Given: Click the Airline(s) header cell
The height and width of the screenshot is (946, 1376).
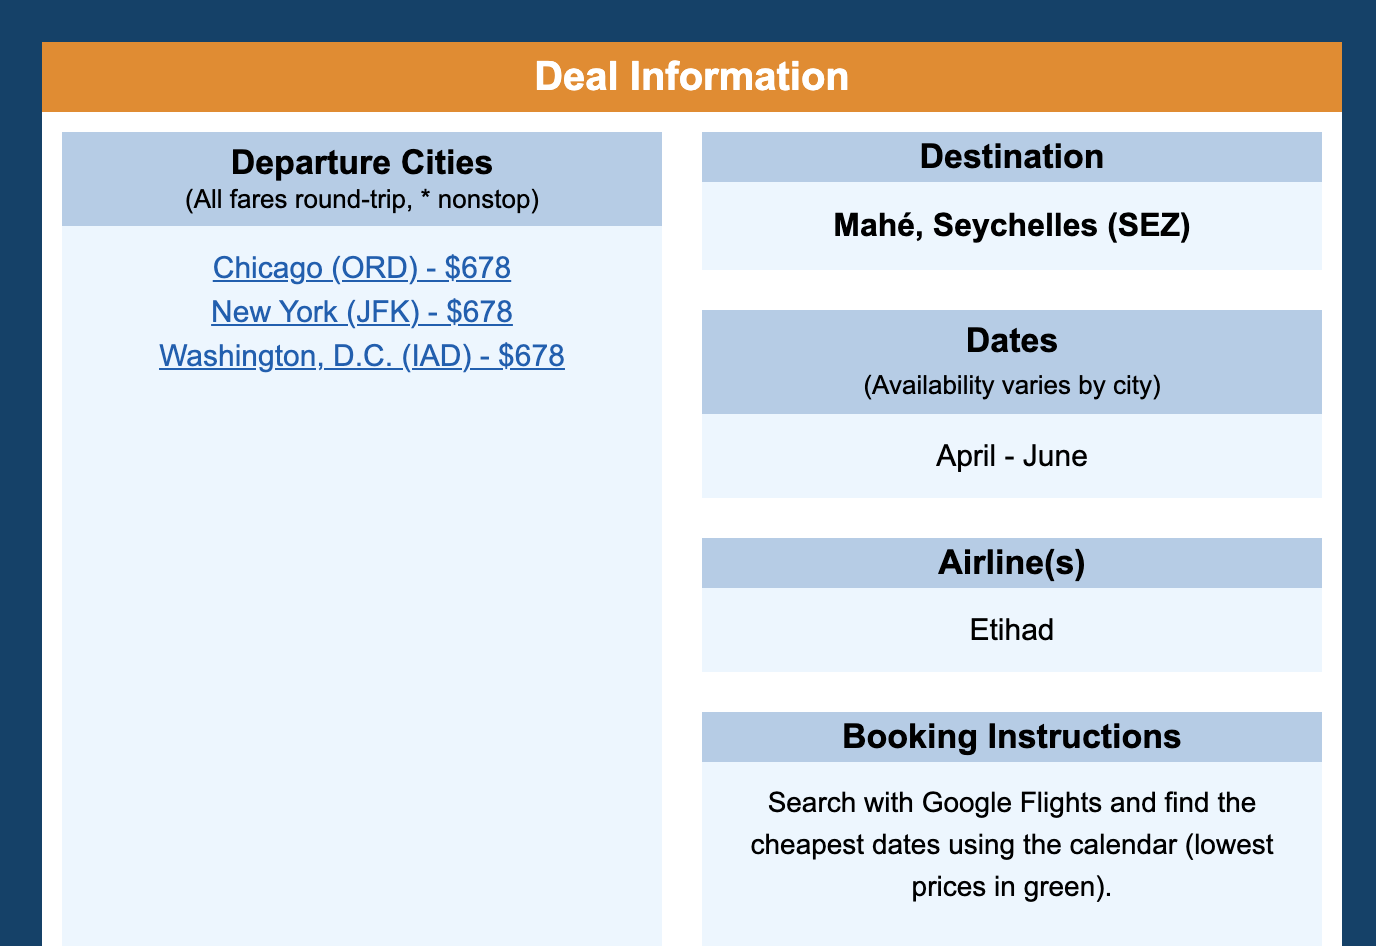Looking at the screenshot, I should coord(1011,562).
